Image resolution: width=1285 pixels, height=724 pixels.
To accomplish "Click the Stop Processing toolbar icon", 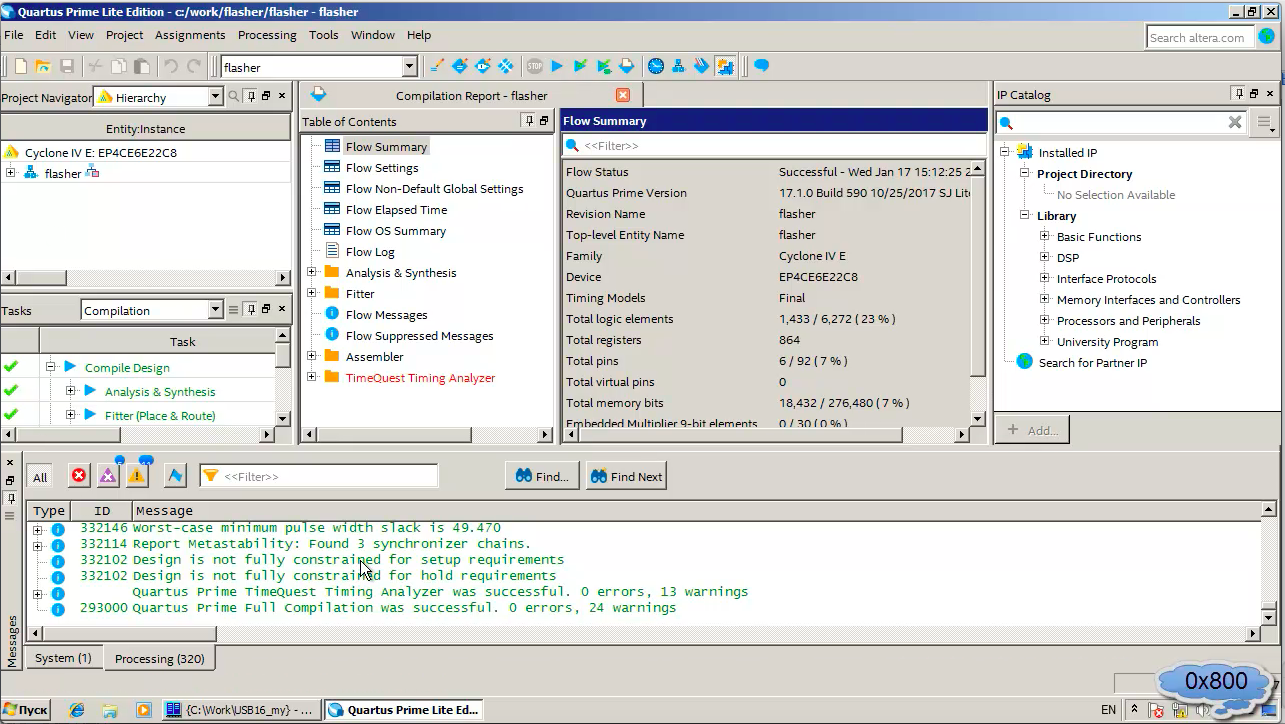I will click(535, 67).
